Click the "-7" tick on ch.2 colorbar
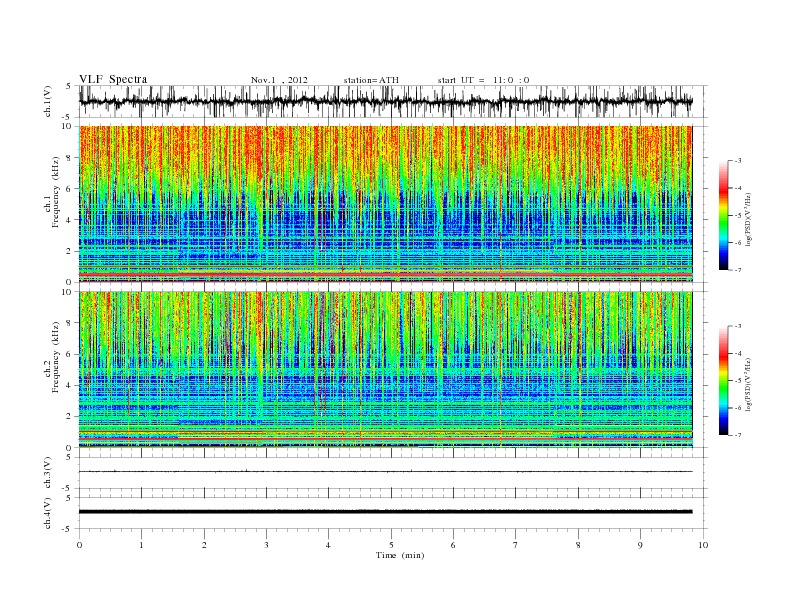The height and width of the screenshot is (612, 792). pos(738,435)
